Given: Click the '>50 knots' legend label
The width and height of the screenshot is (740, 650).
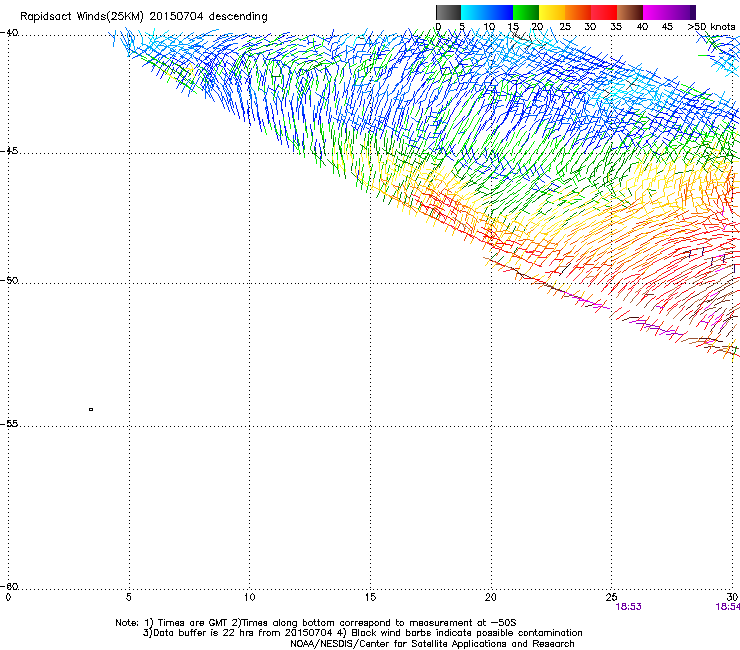Looking at the screenshot, I should [x=711, y=26].
